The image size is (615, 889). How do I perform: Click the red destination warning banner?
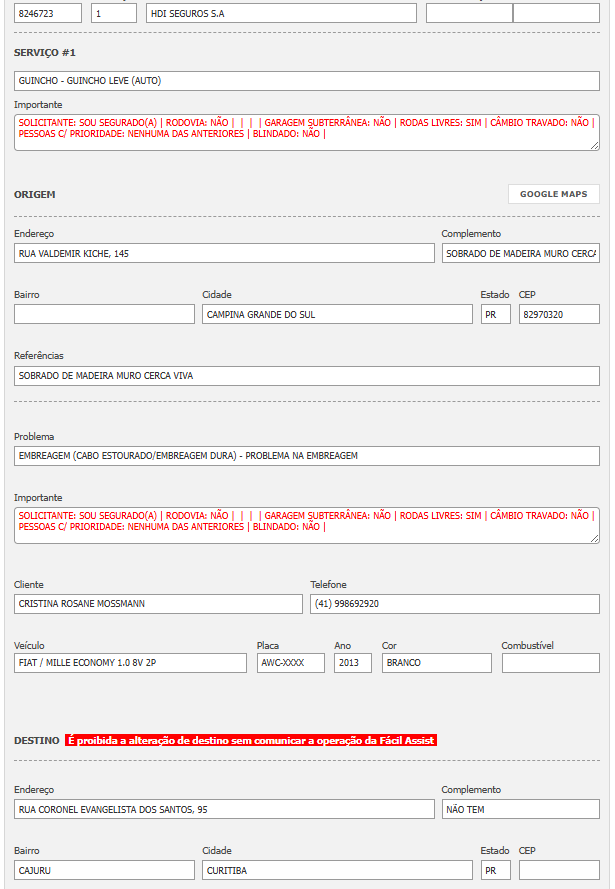coord(251,740)
